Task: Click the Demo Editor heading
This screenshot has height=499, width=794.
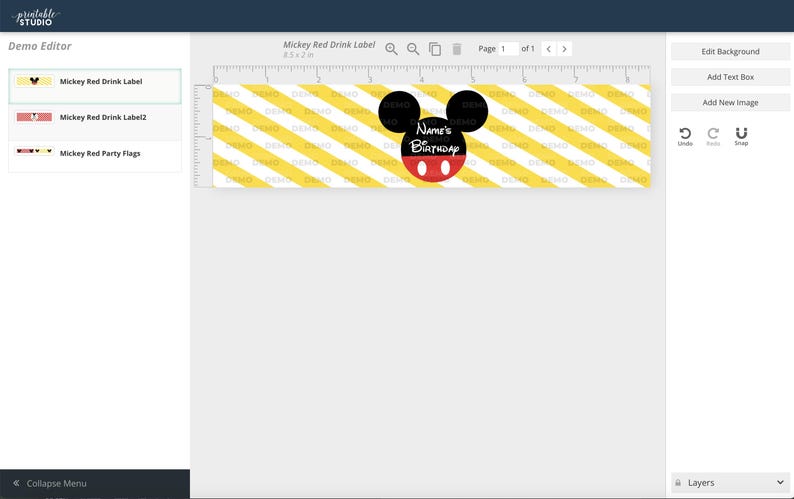Action: pyautogui.click(x=39, y=46)
